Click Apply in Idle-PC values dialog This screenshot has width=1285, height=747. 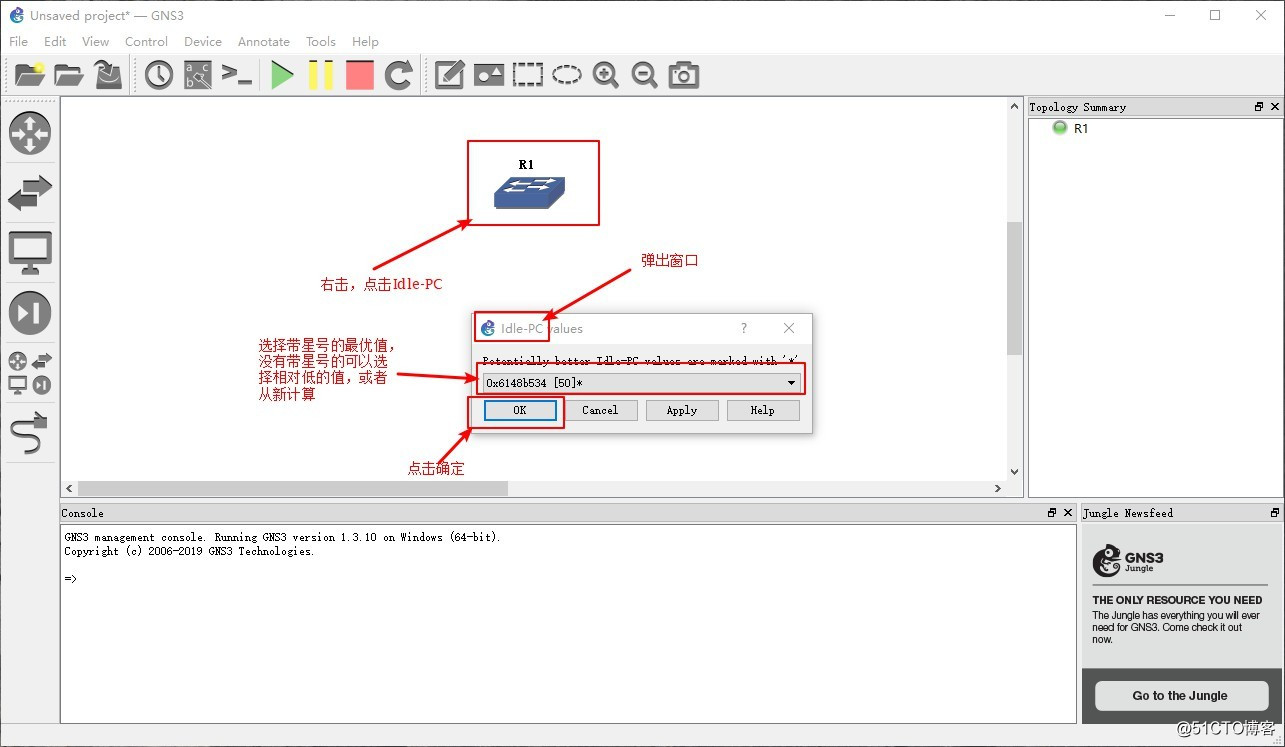682,410
